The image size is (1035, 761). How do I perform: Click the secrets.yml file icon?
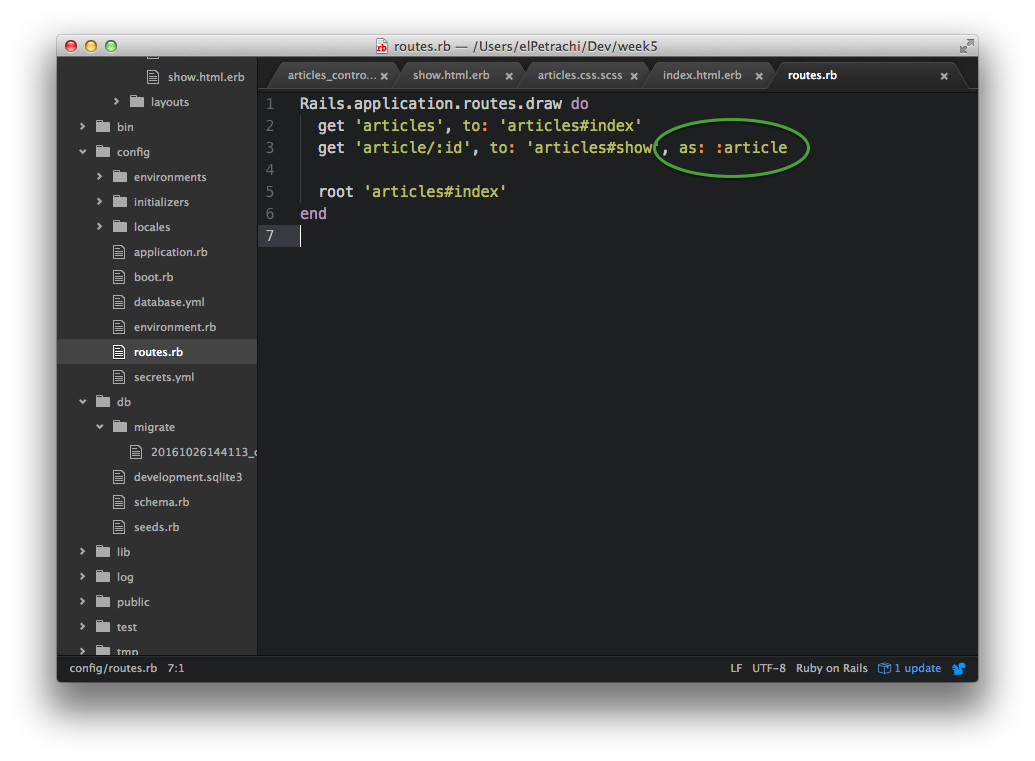point(119,377)
